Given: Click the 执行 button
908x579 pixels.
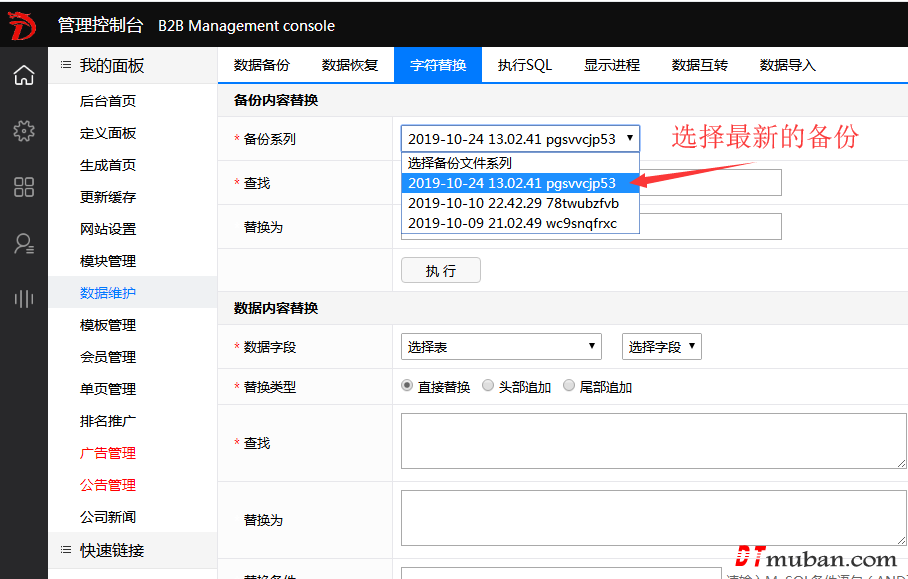Looking at the screenshot, I should 441,271.
